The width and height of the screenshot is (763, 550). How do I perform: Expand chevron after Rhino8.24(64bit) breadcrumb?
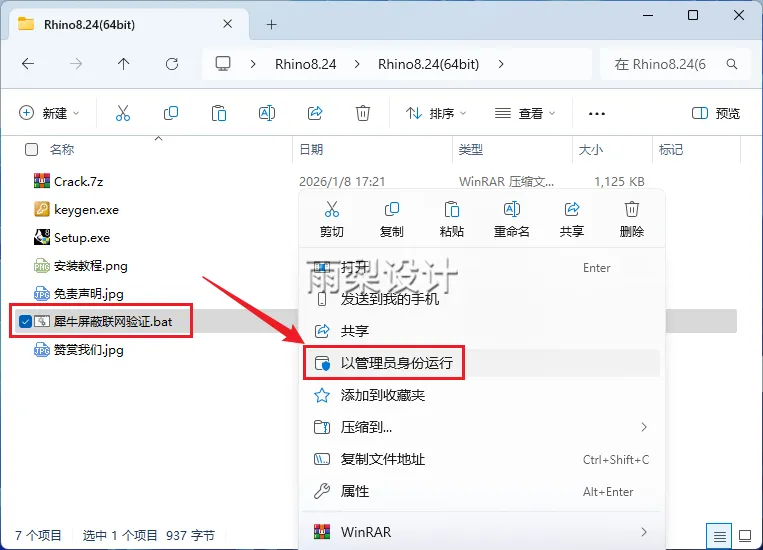pyautogui.click(x=501, y=64)
